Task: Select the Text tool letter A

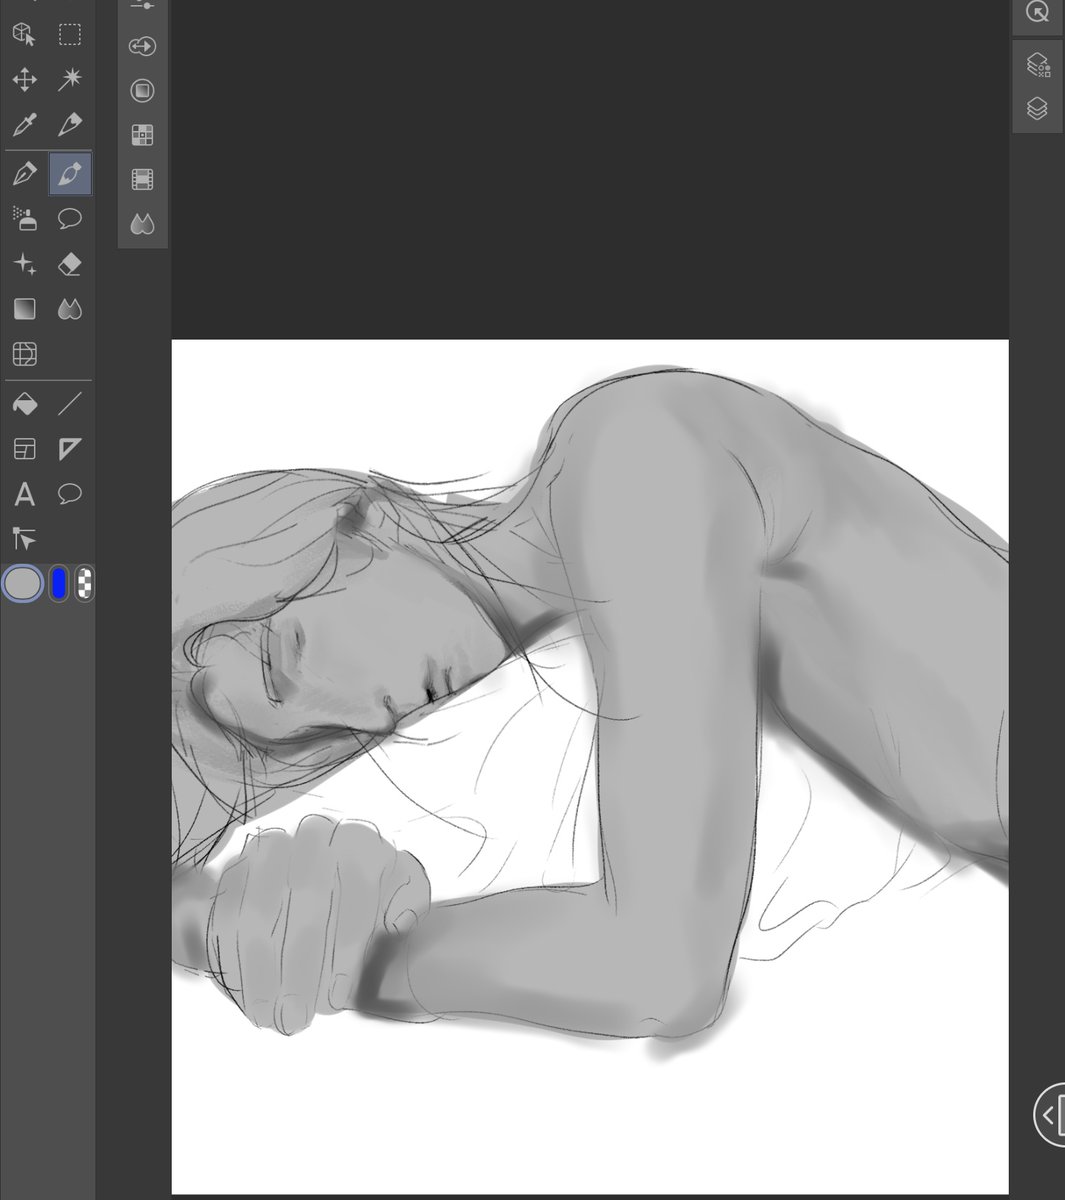Action: pyautogui.click(x=24, y=494)
